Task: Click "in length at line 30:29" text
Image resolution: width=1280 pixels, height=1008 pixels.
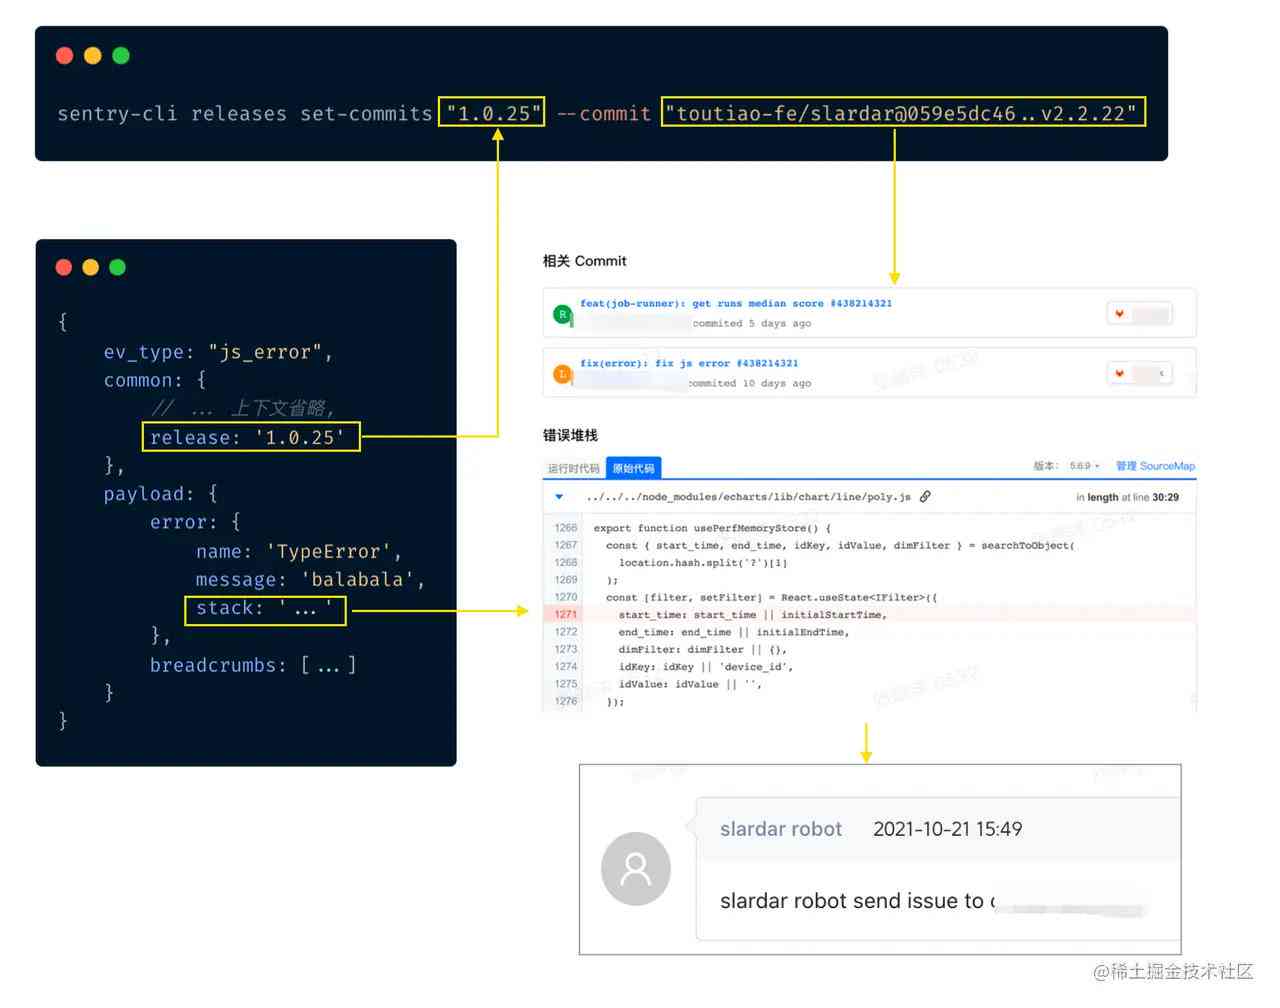Action: click(x=1127, y=497)
